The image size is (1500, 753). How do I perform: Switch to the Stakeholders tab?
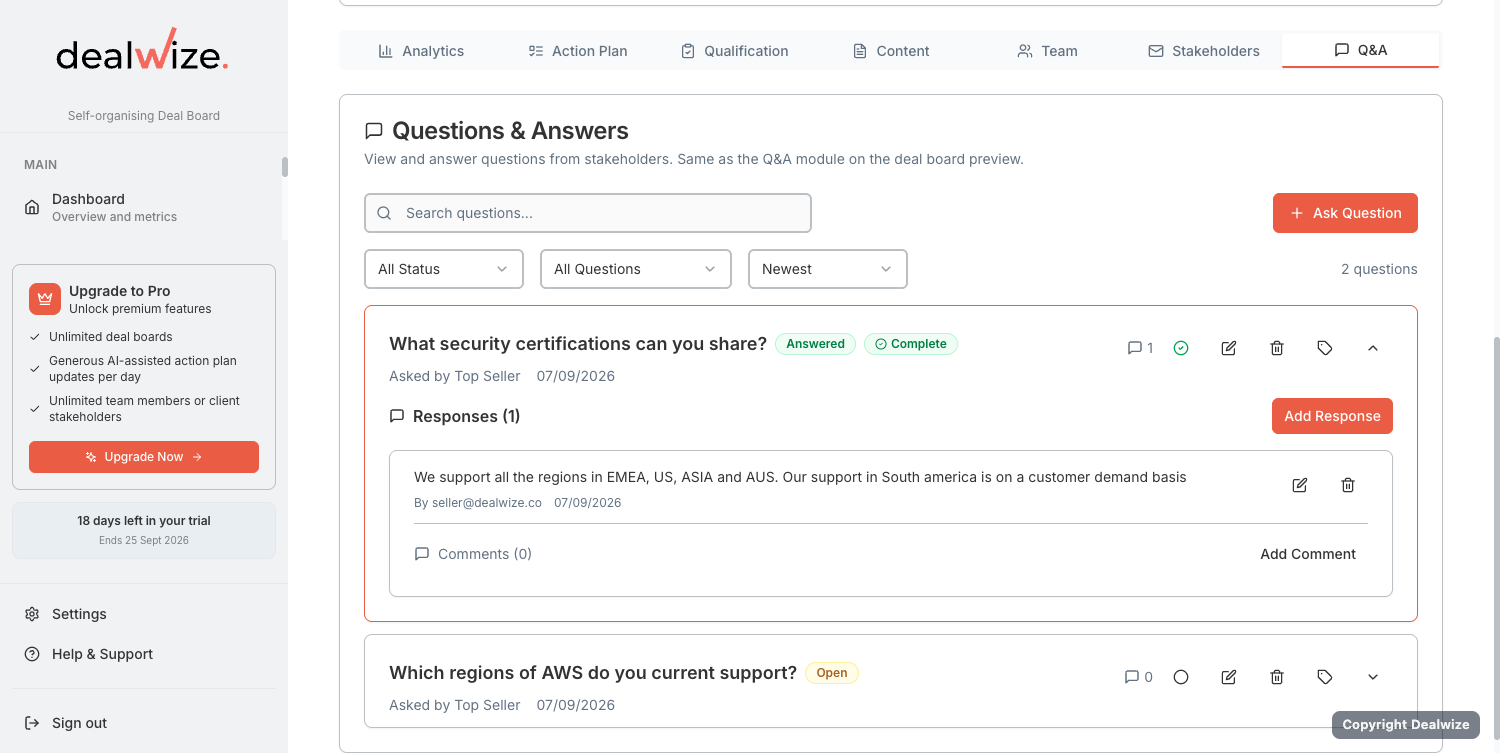(1204, 51)
